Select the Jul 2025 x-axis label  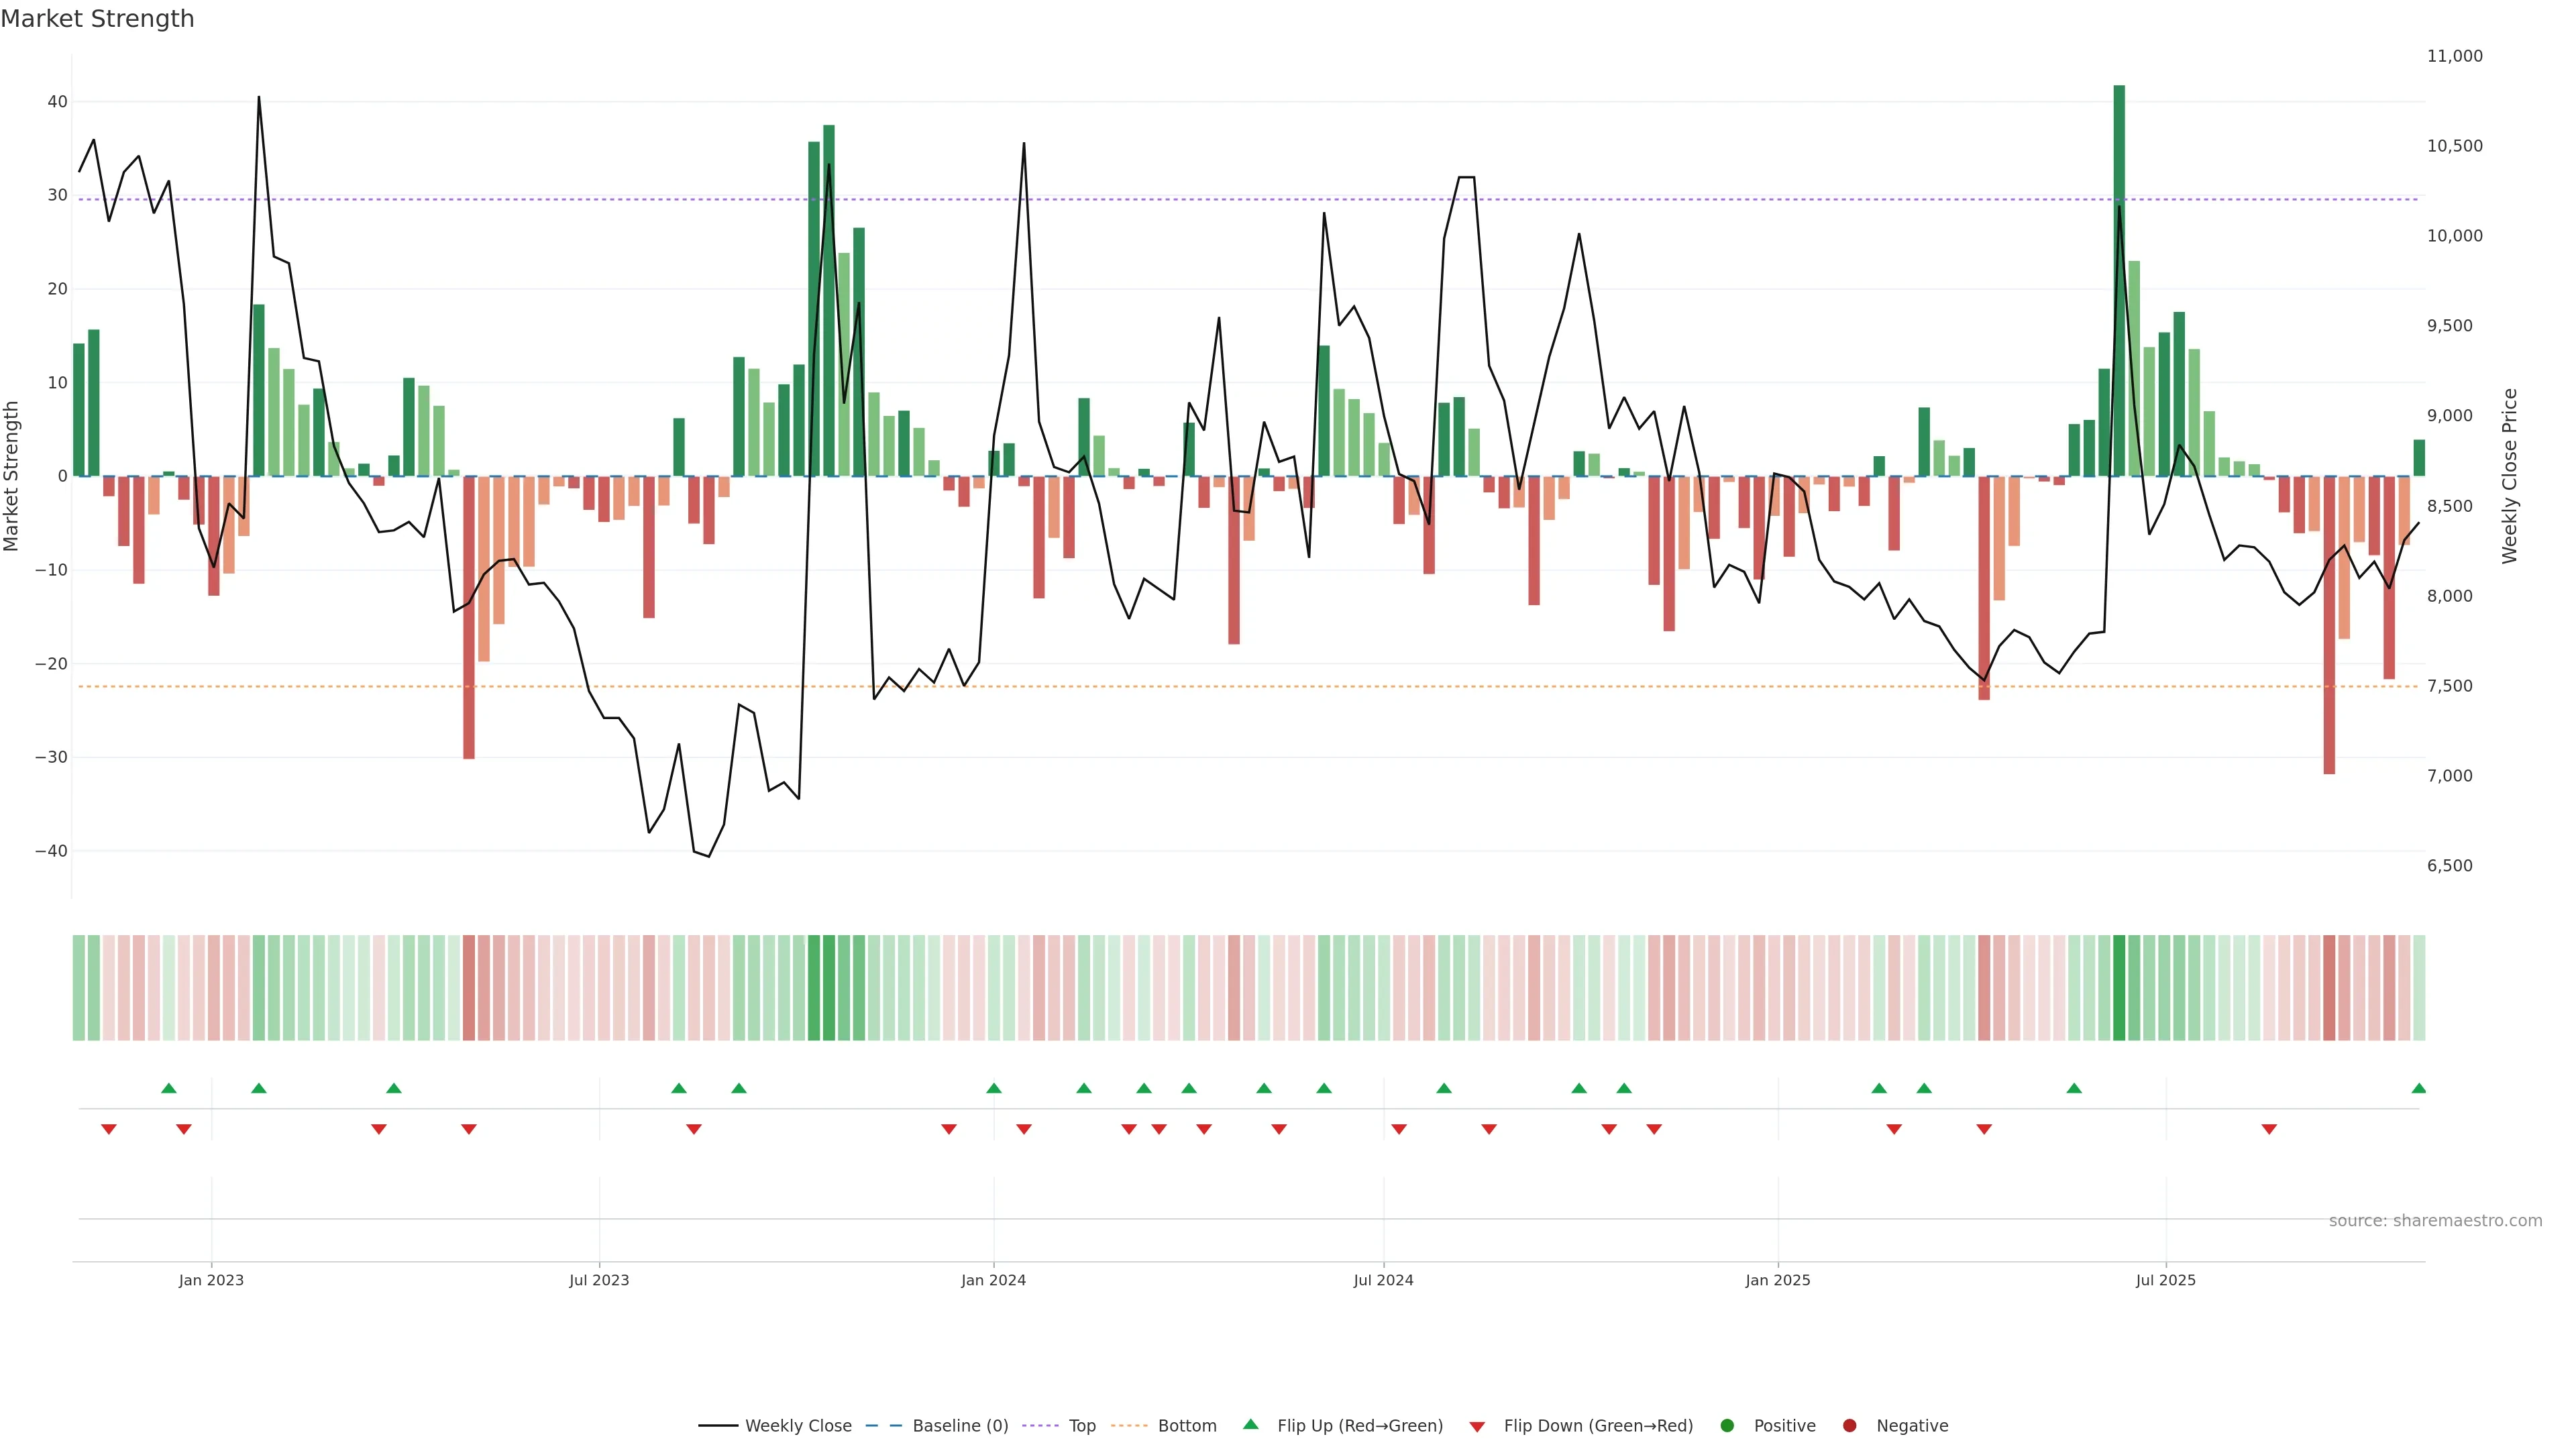tap(2165, 1280)
